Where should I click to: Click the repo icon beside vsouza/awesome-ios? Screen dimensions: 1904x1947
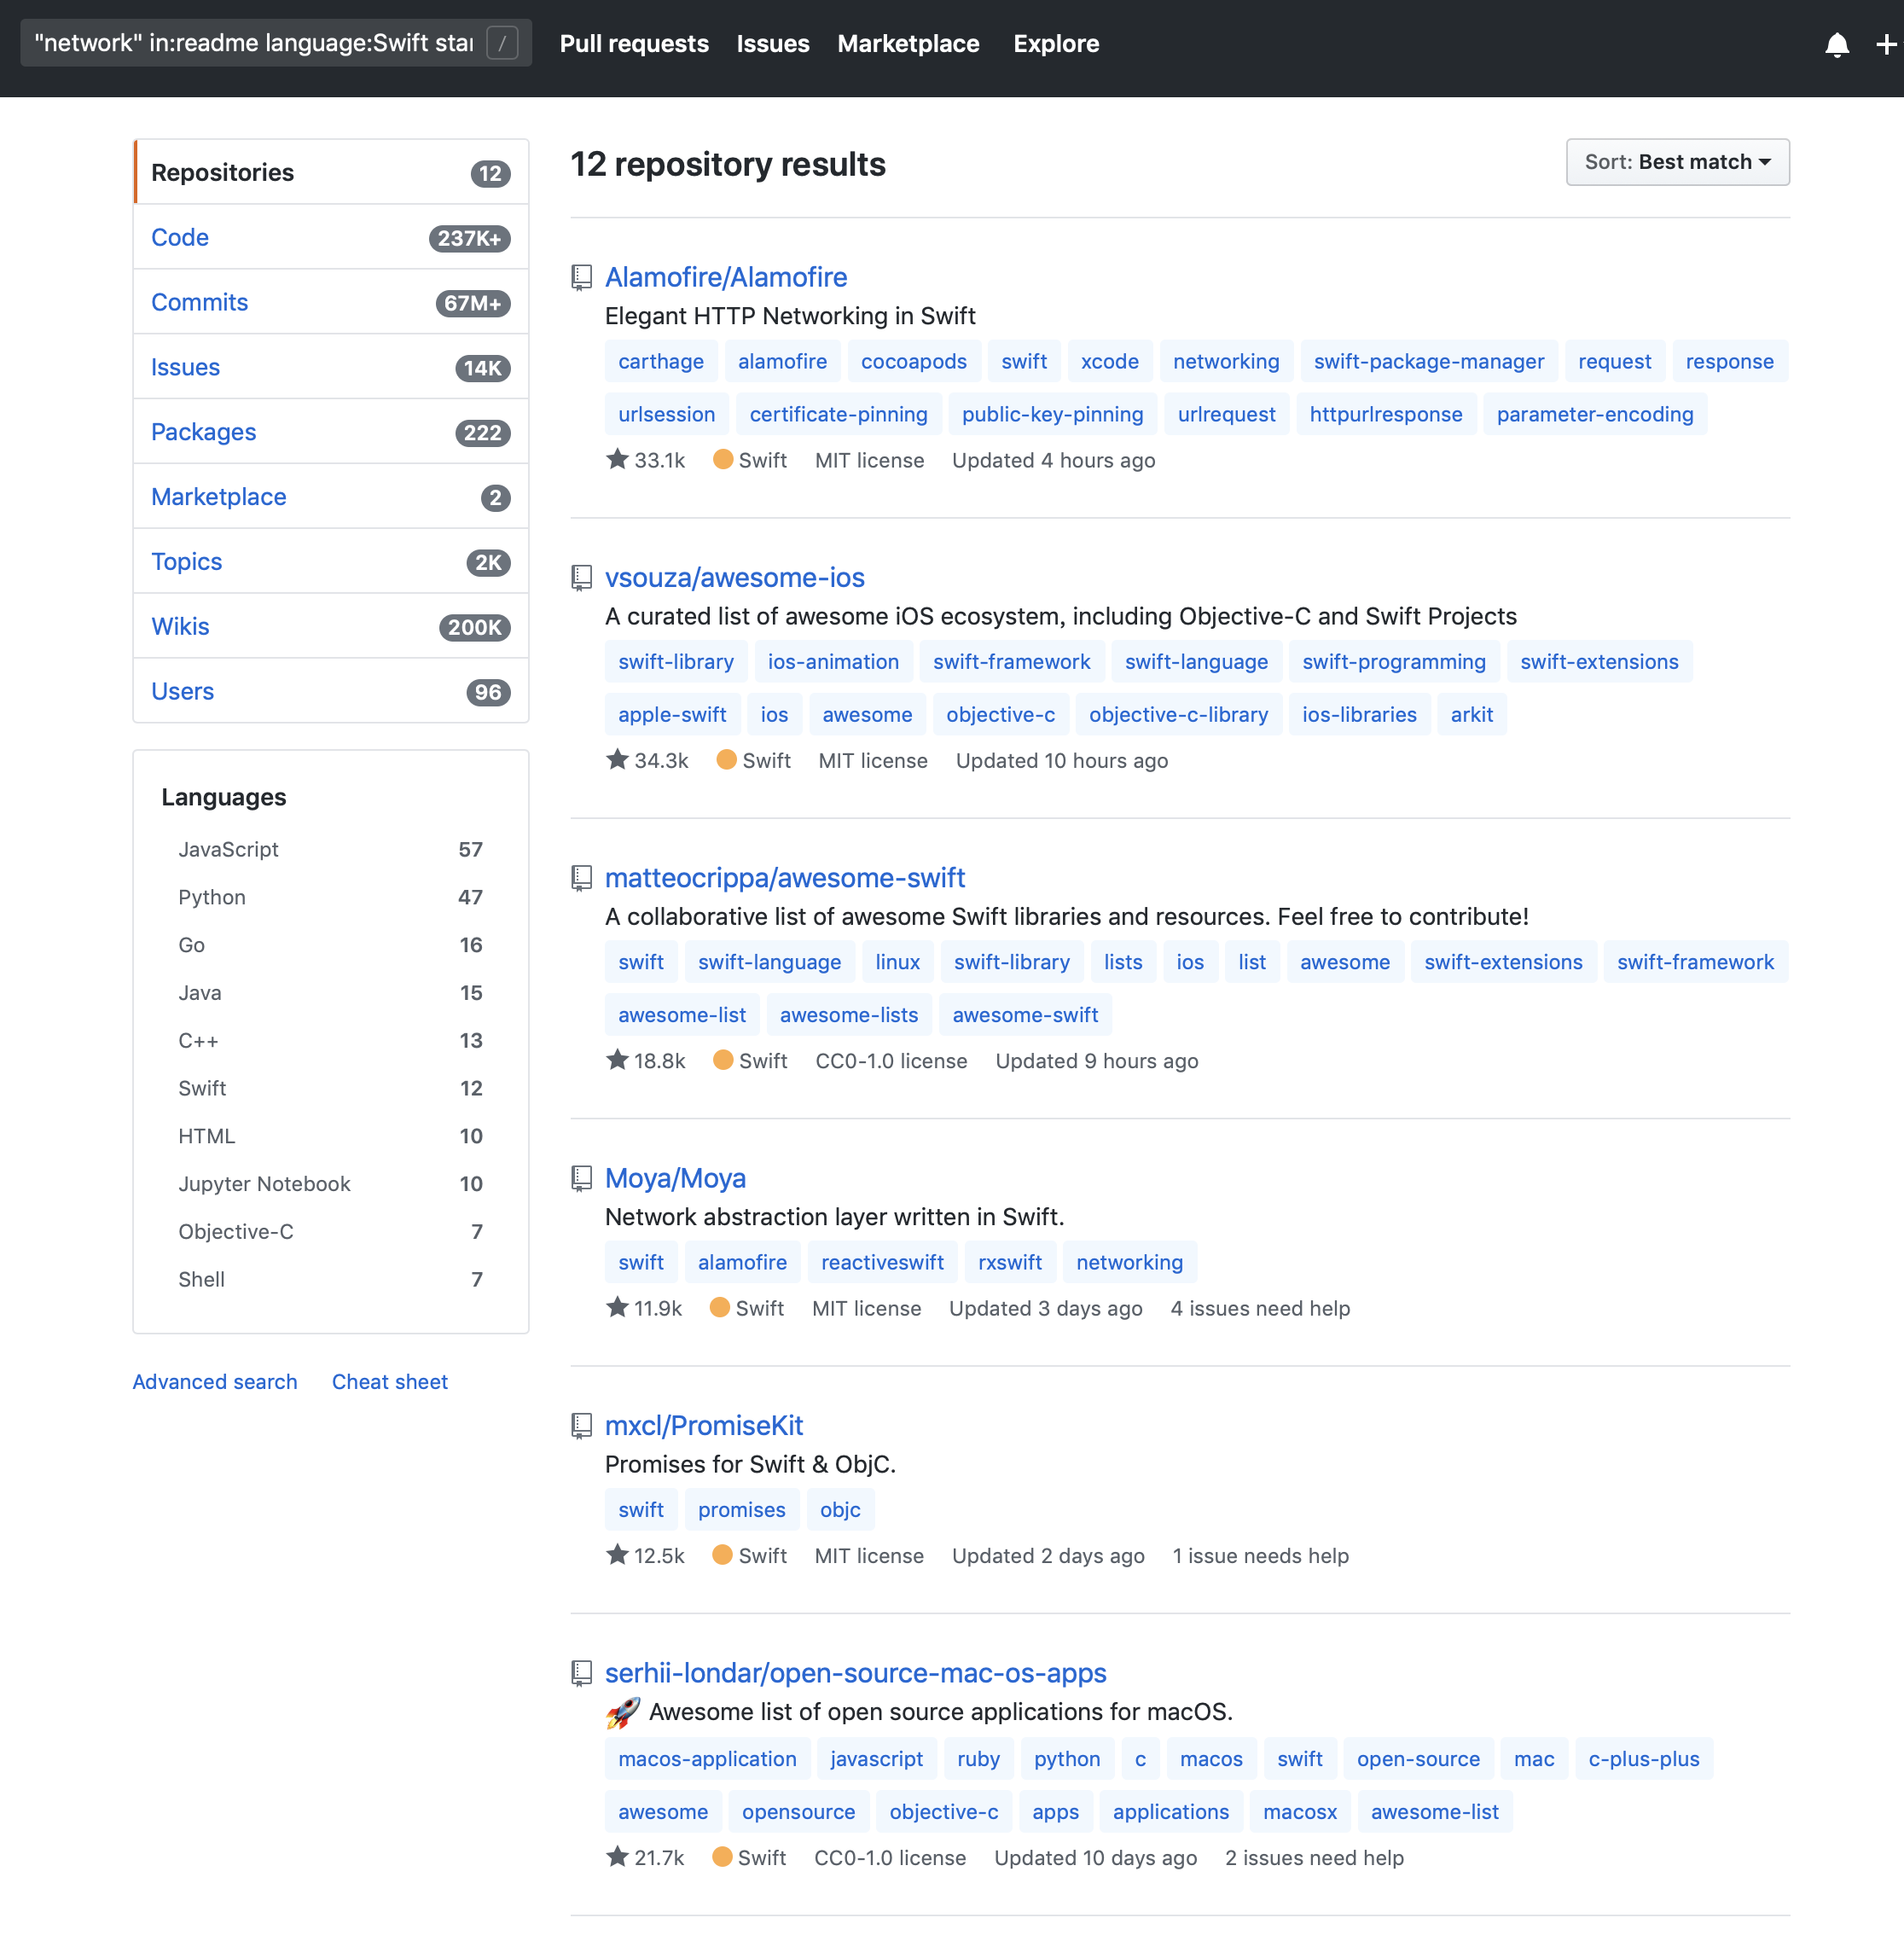pos(581,577)
